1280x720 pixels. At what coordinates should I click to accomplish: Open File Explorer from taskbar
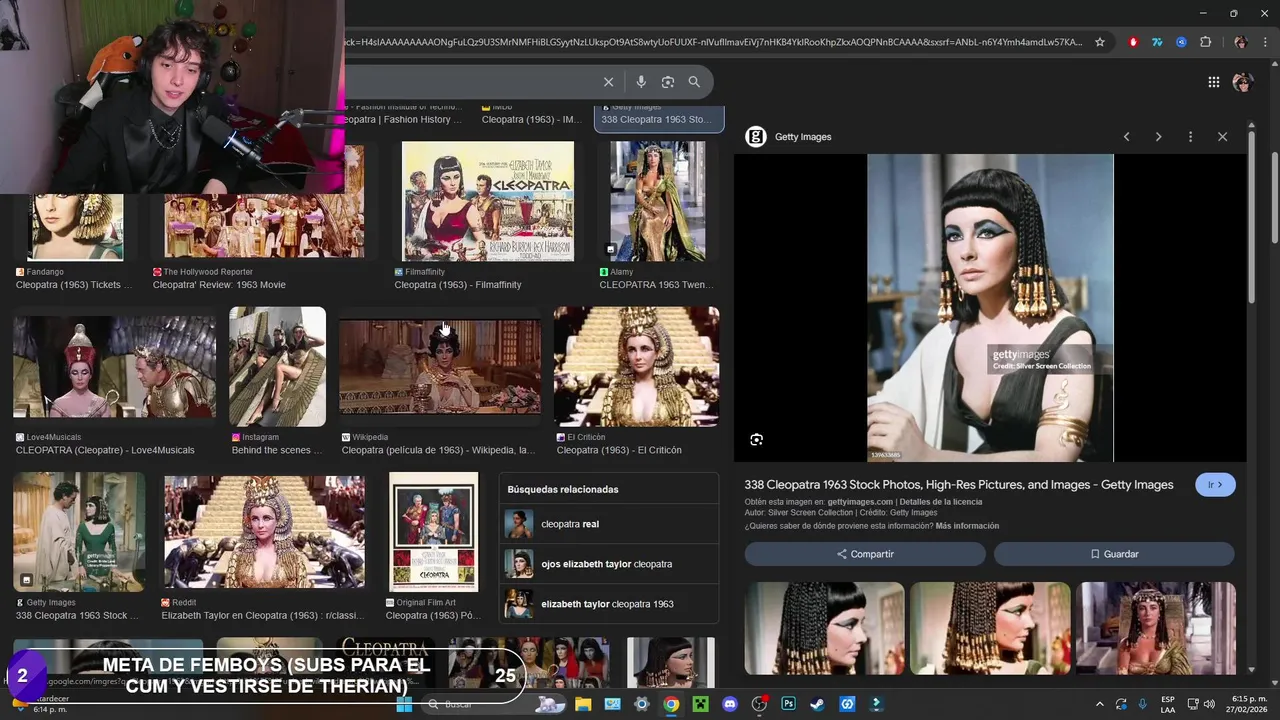pyautogui.click(x=583, y=704)
